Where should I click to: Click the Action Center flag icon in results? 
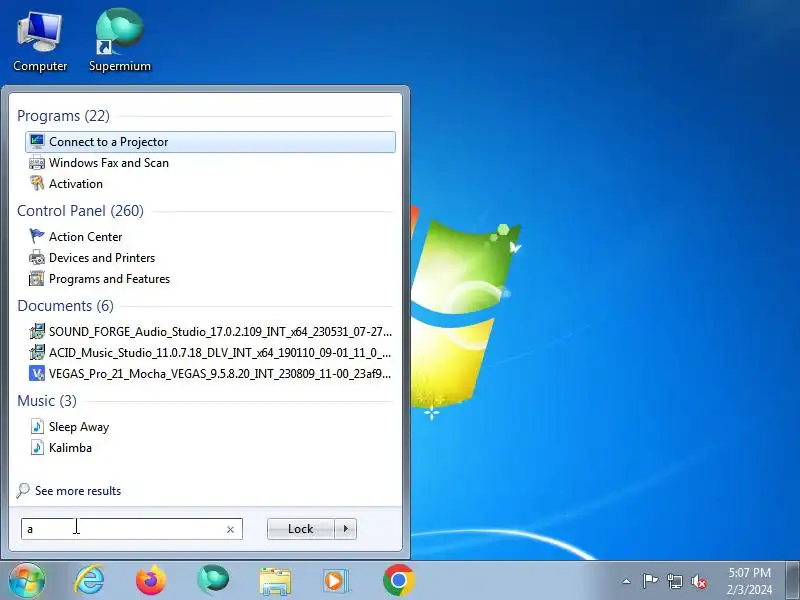click(x=37, y=236)
